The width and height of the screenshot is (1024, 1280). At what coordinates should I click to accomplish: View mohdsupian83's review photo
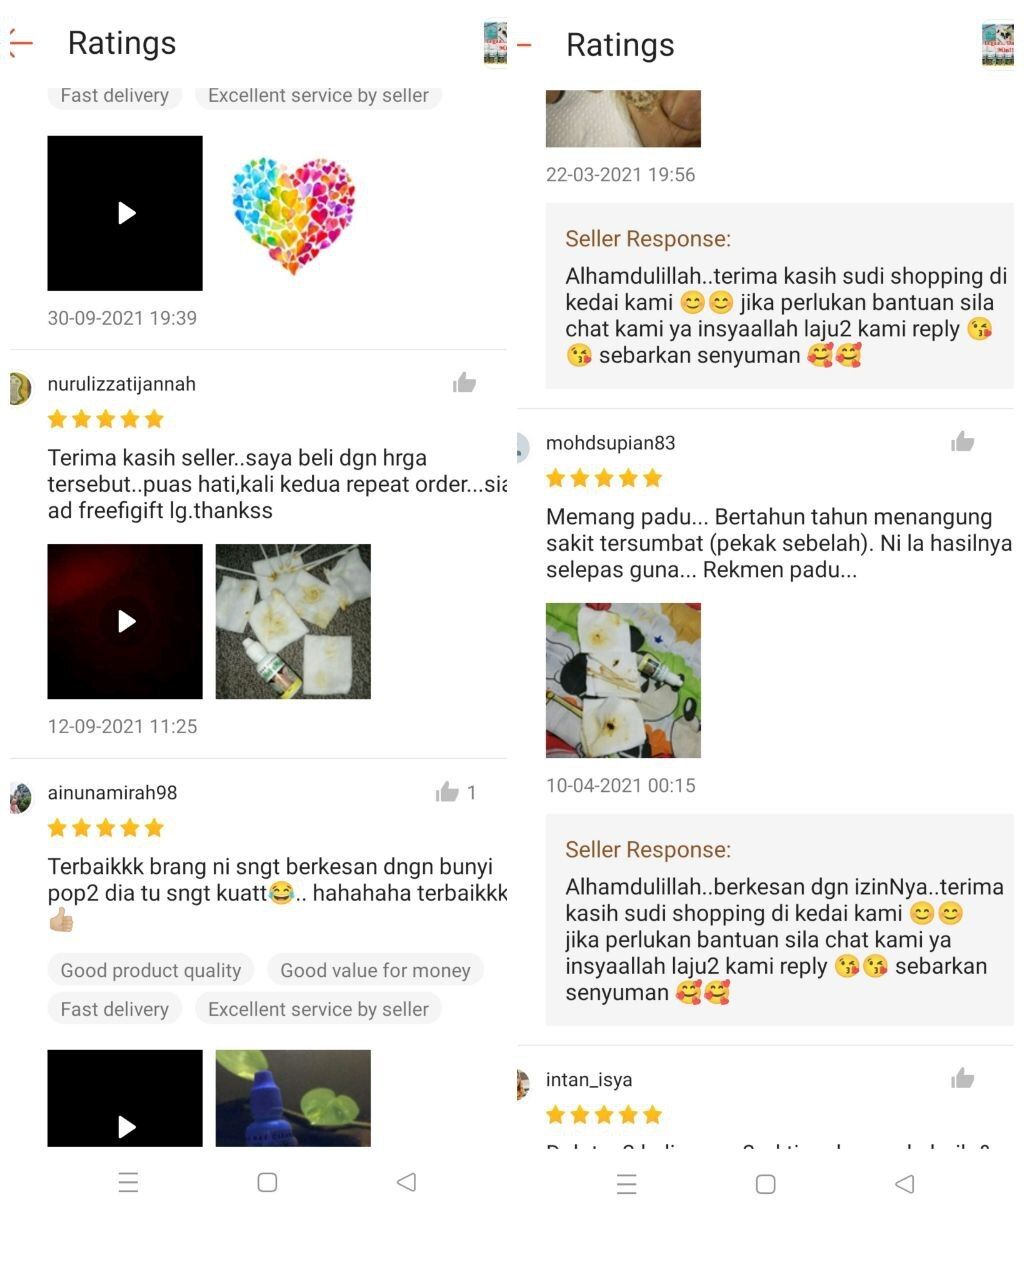(x=623, y=680)
